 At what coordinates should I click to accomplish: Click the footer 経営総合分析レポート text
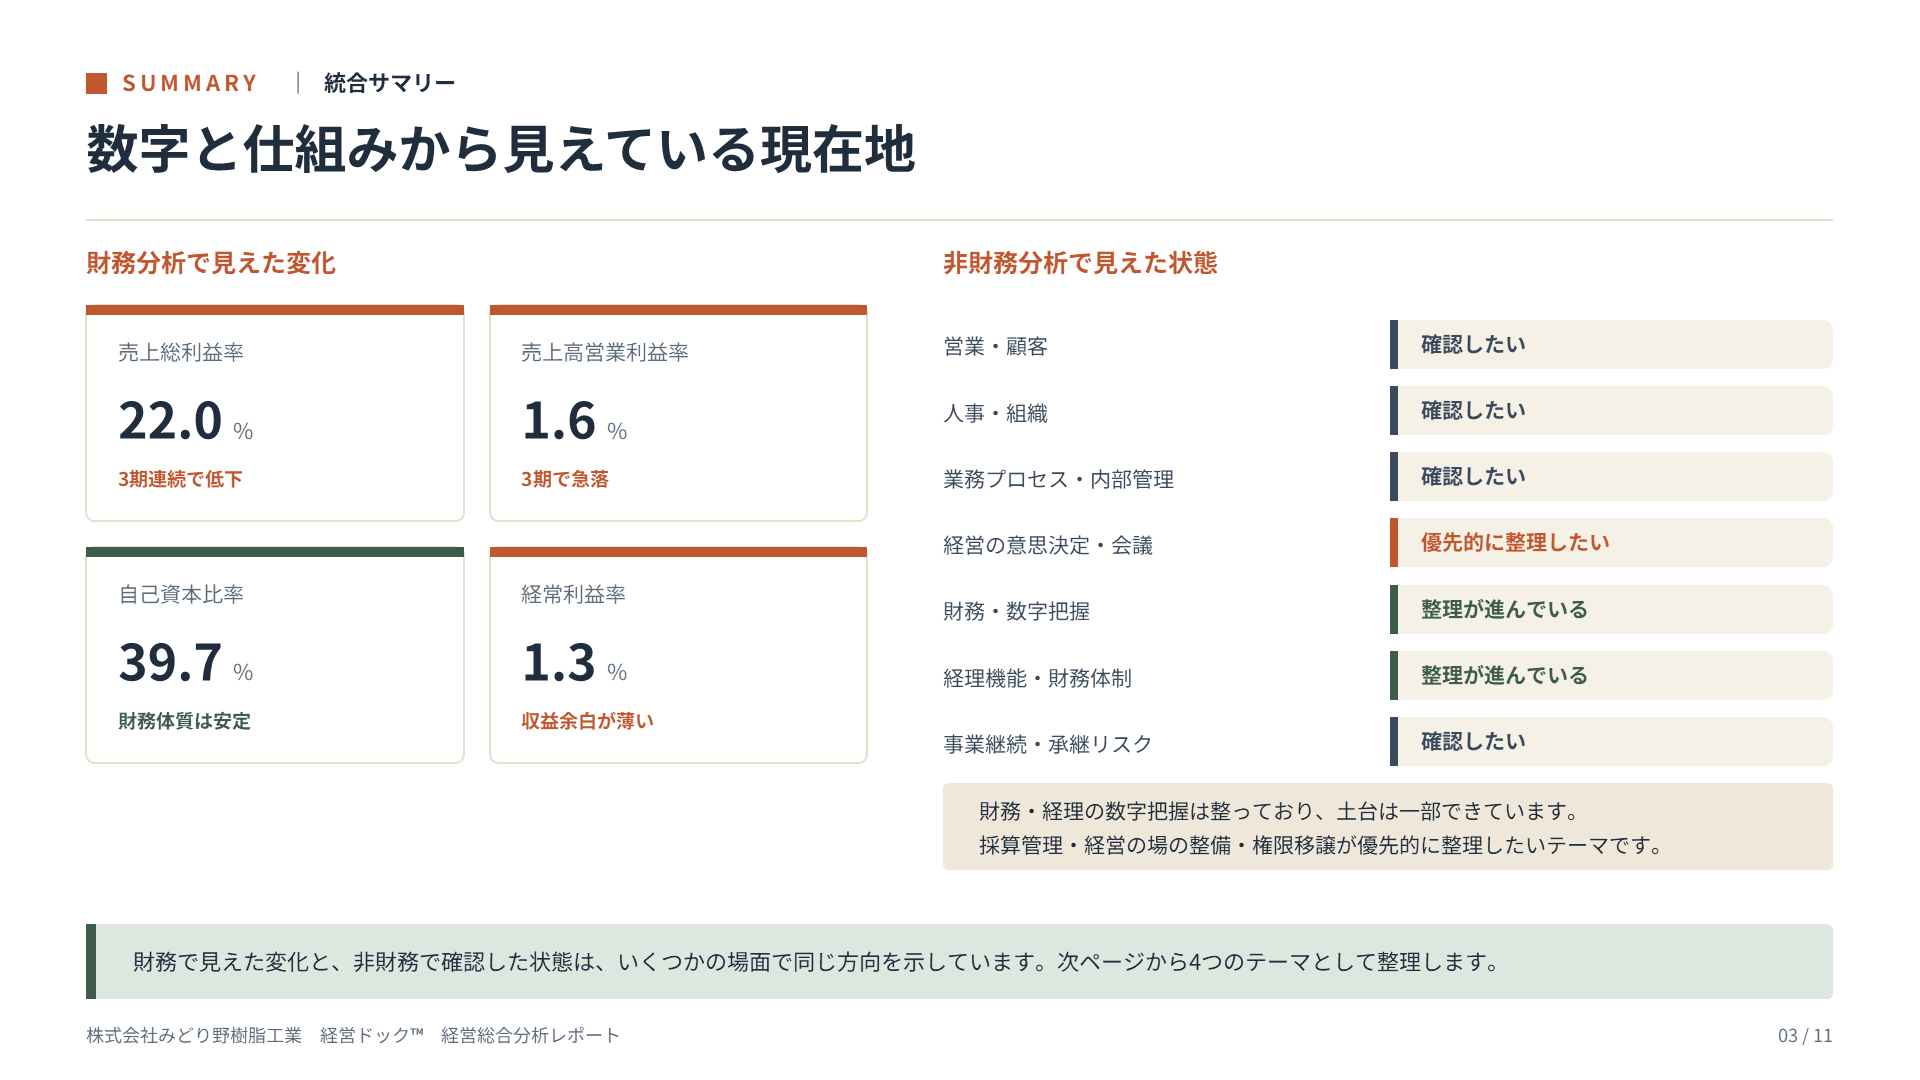[530, 1036]
